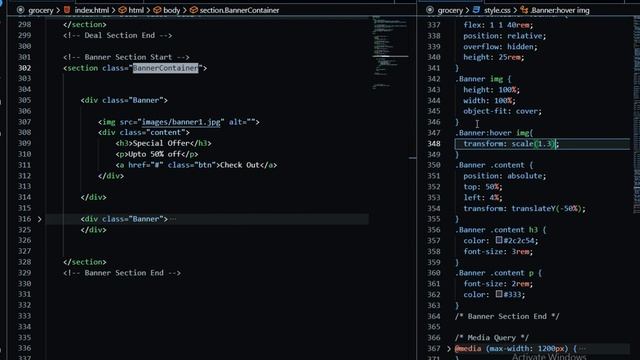This screenshot has height=360, width=640.
Task: Click the folded ellipsis after @media rule
Action: click(582, 349)
